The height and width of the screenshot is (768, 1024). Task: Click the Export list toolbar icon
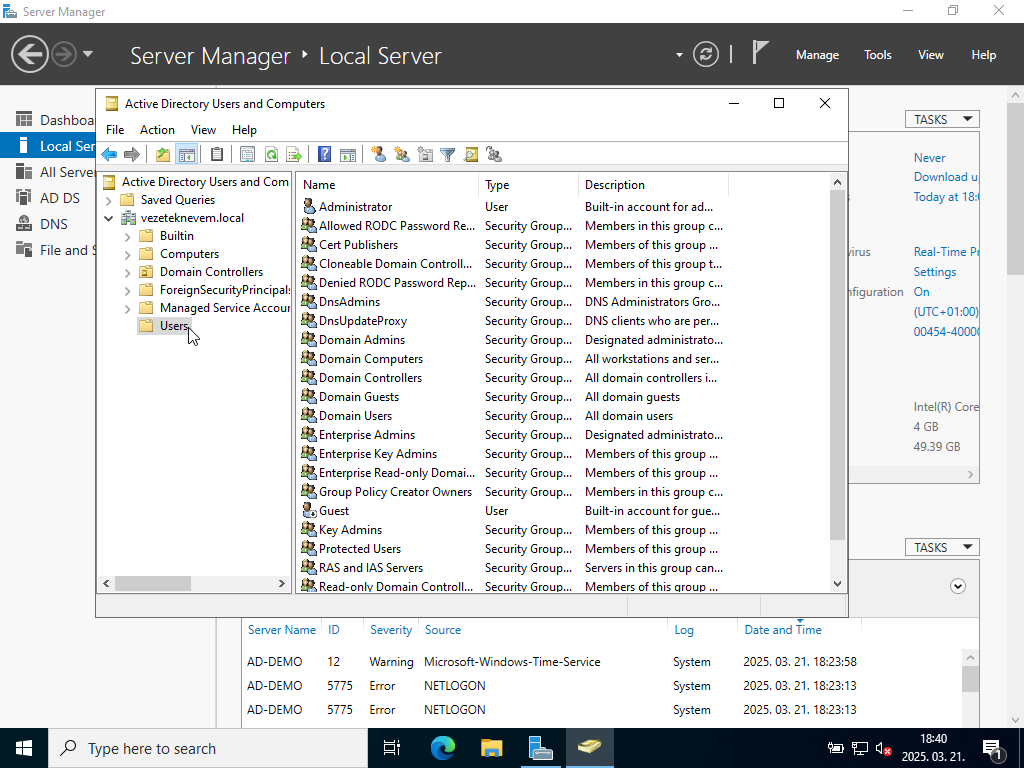[294, 154]
